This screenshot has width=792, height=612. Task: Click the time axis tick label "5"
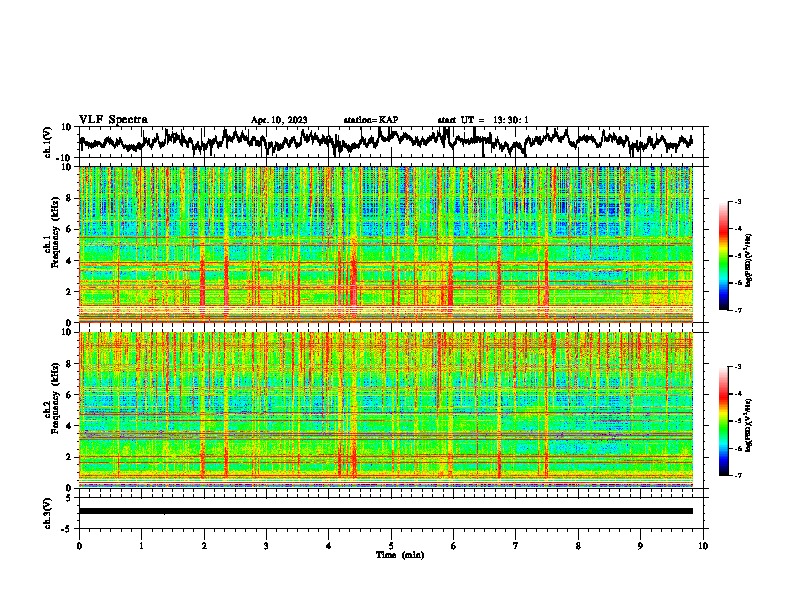click(x=391, y=546)
